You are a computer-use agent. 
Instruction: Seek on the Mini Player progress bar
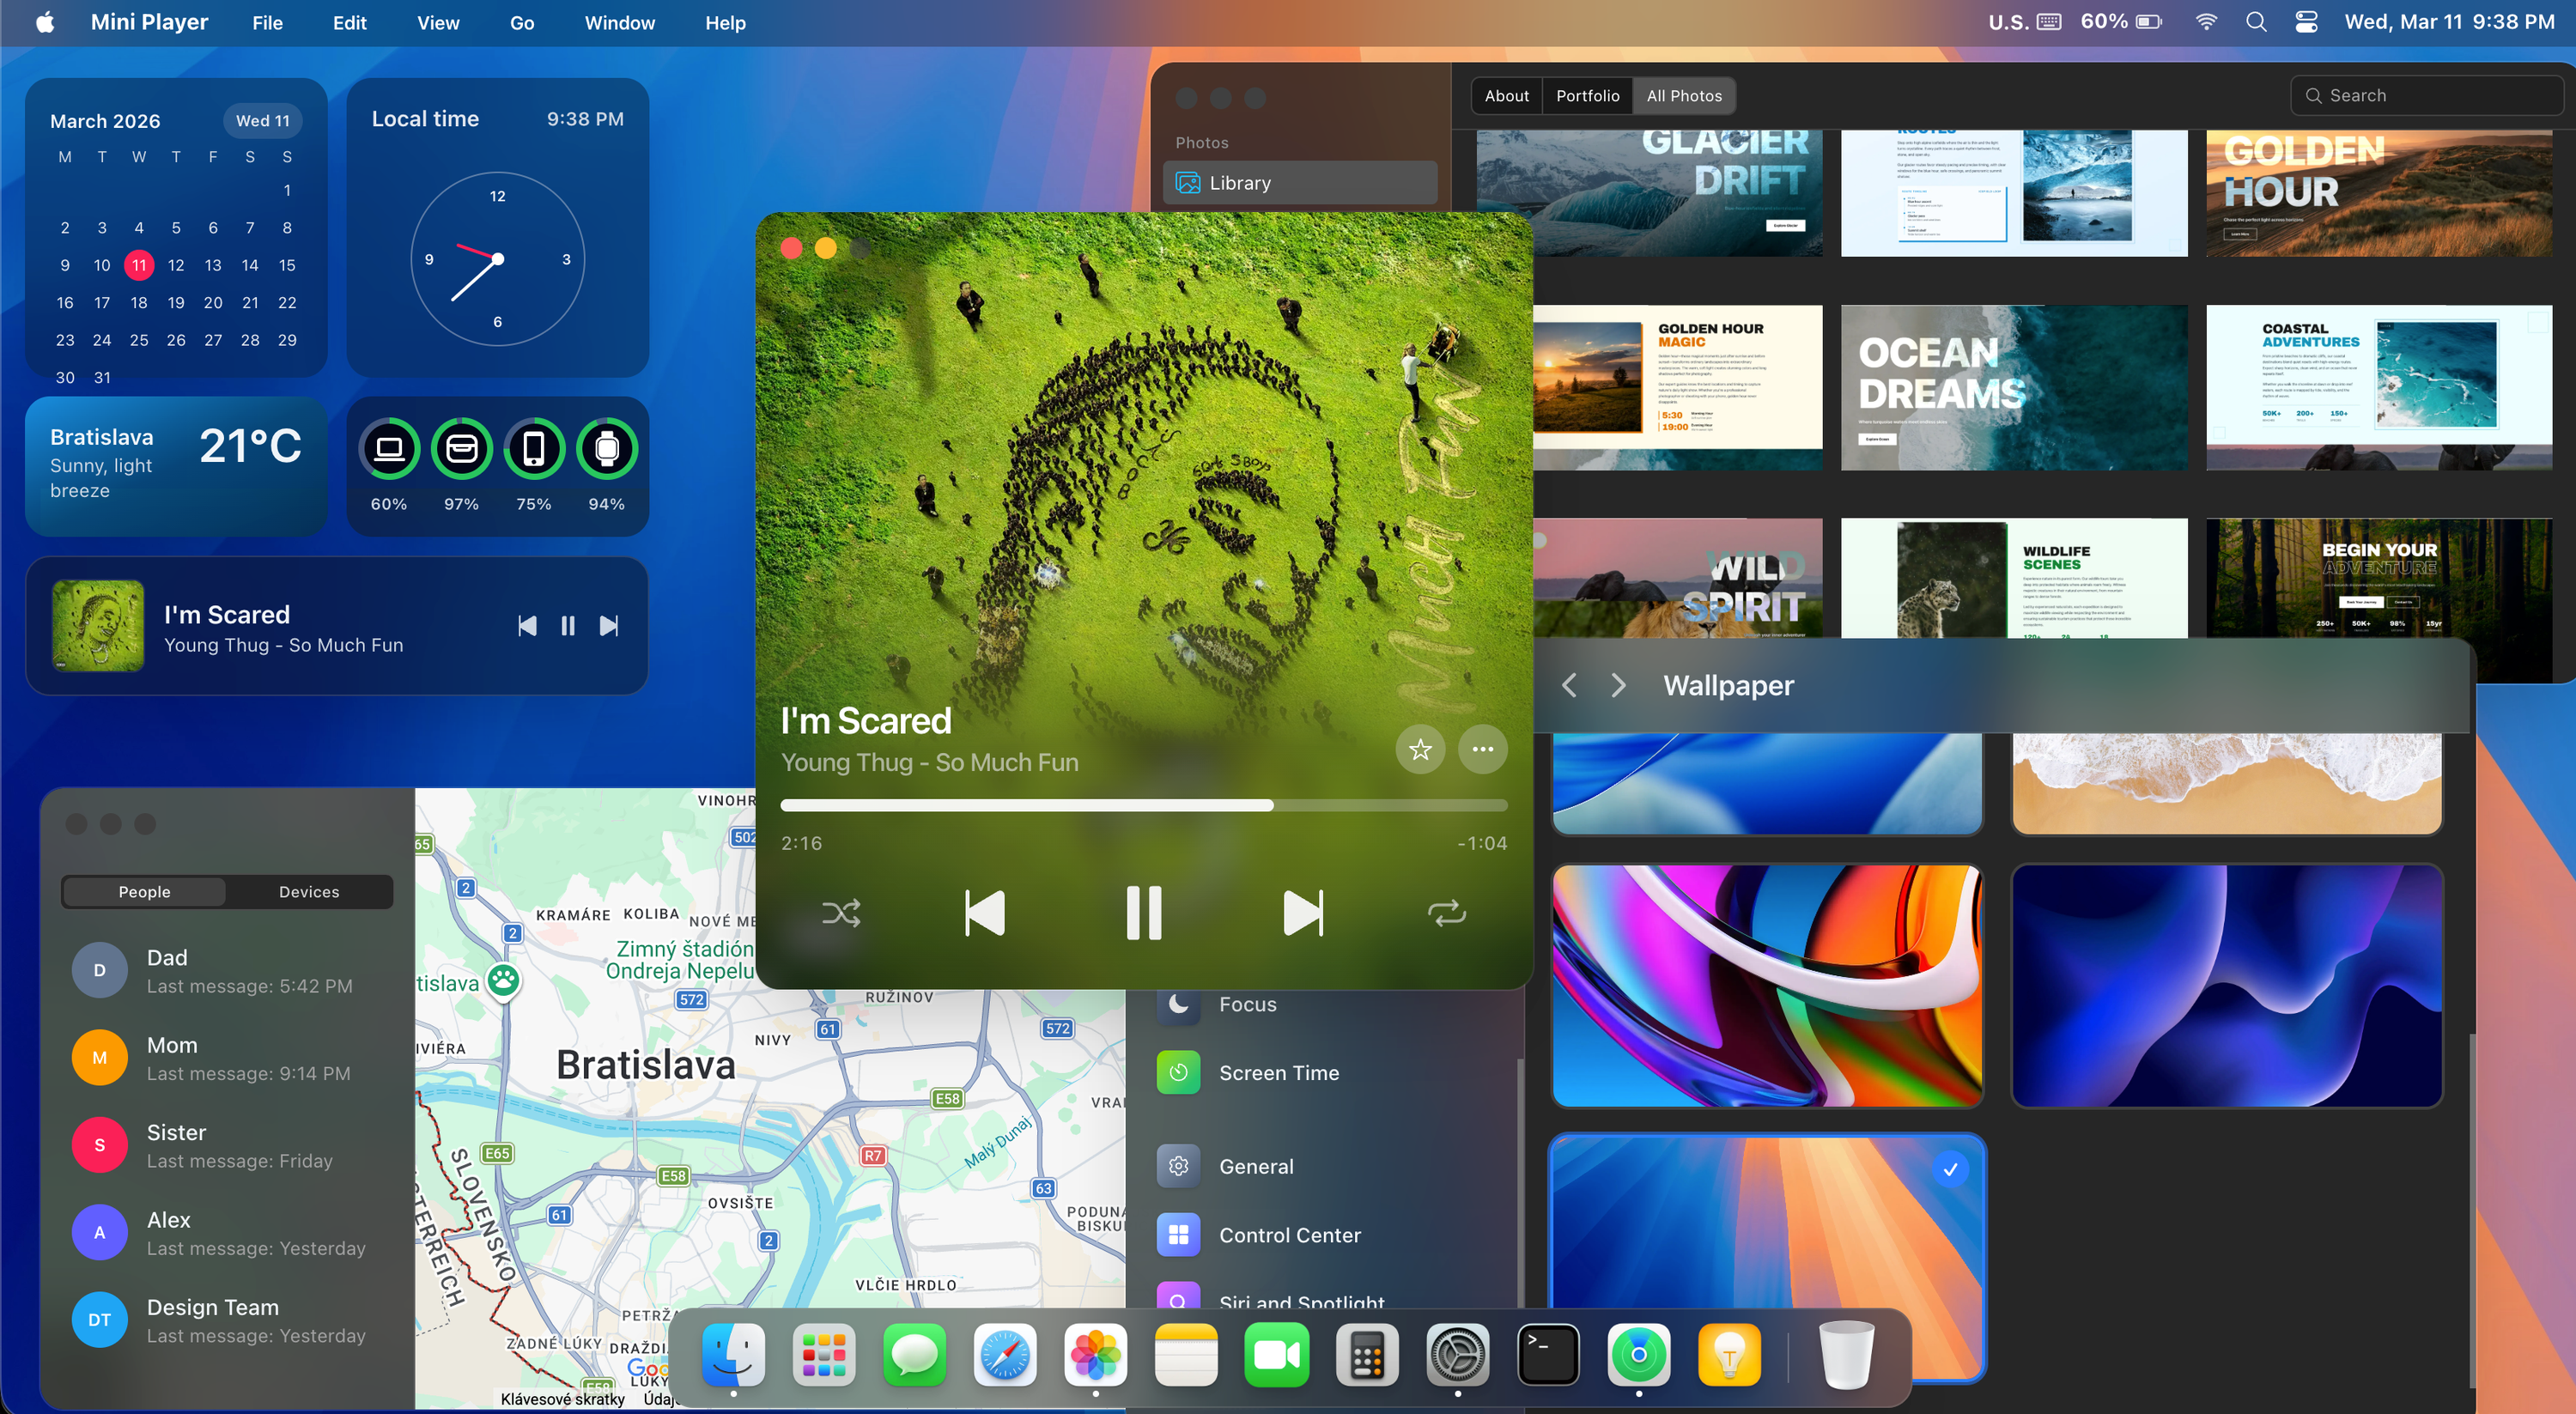[x=1143, y=805]
